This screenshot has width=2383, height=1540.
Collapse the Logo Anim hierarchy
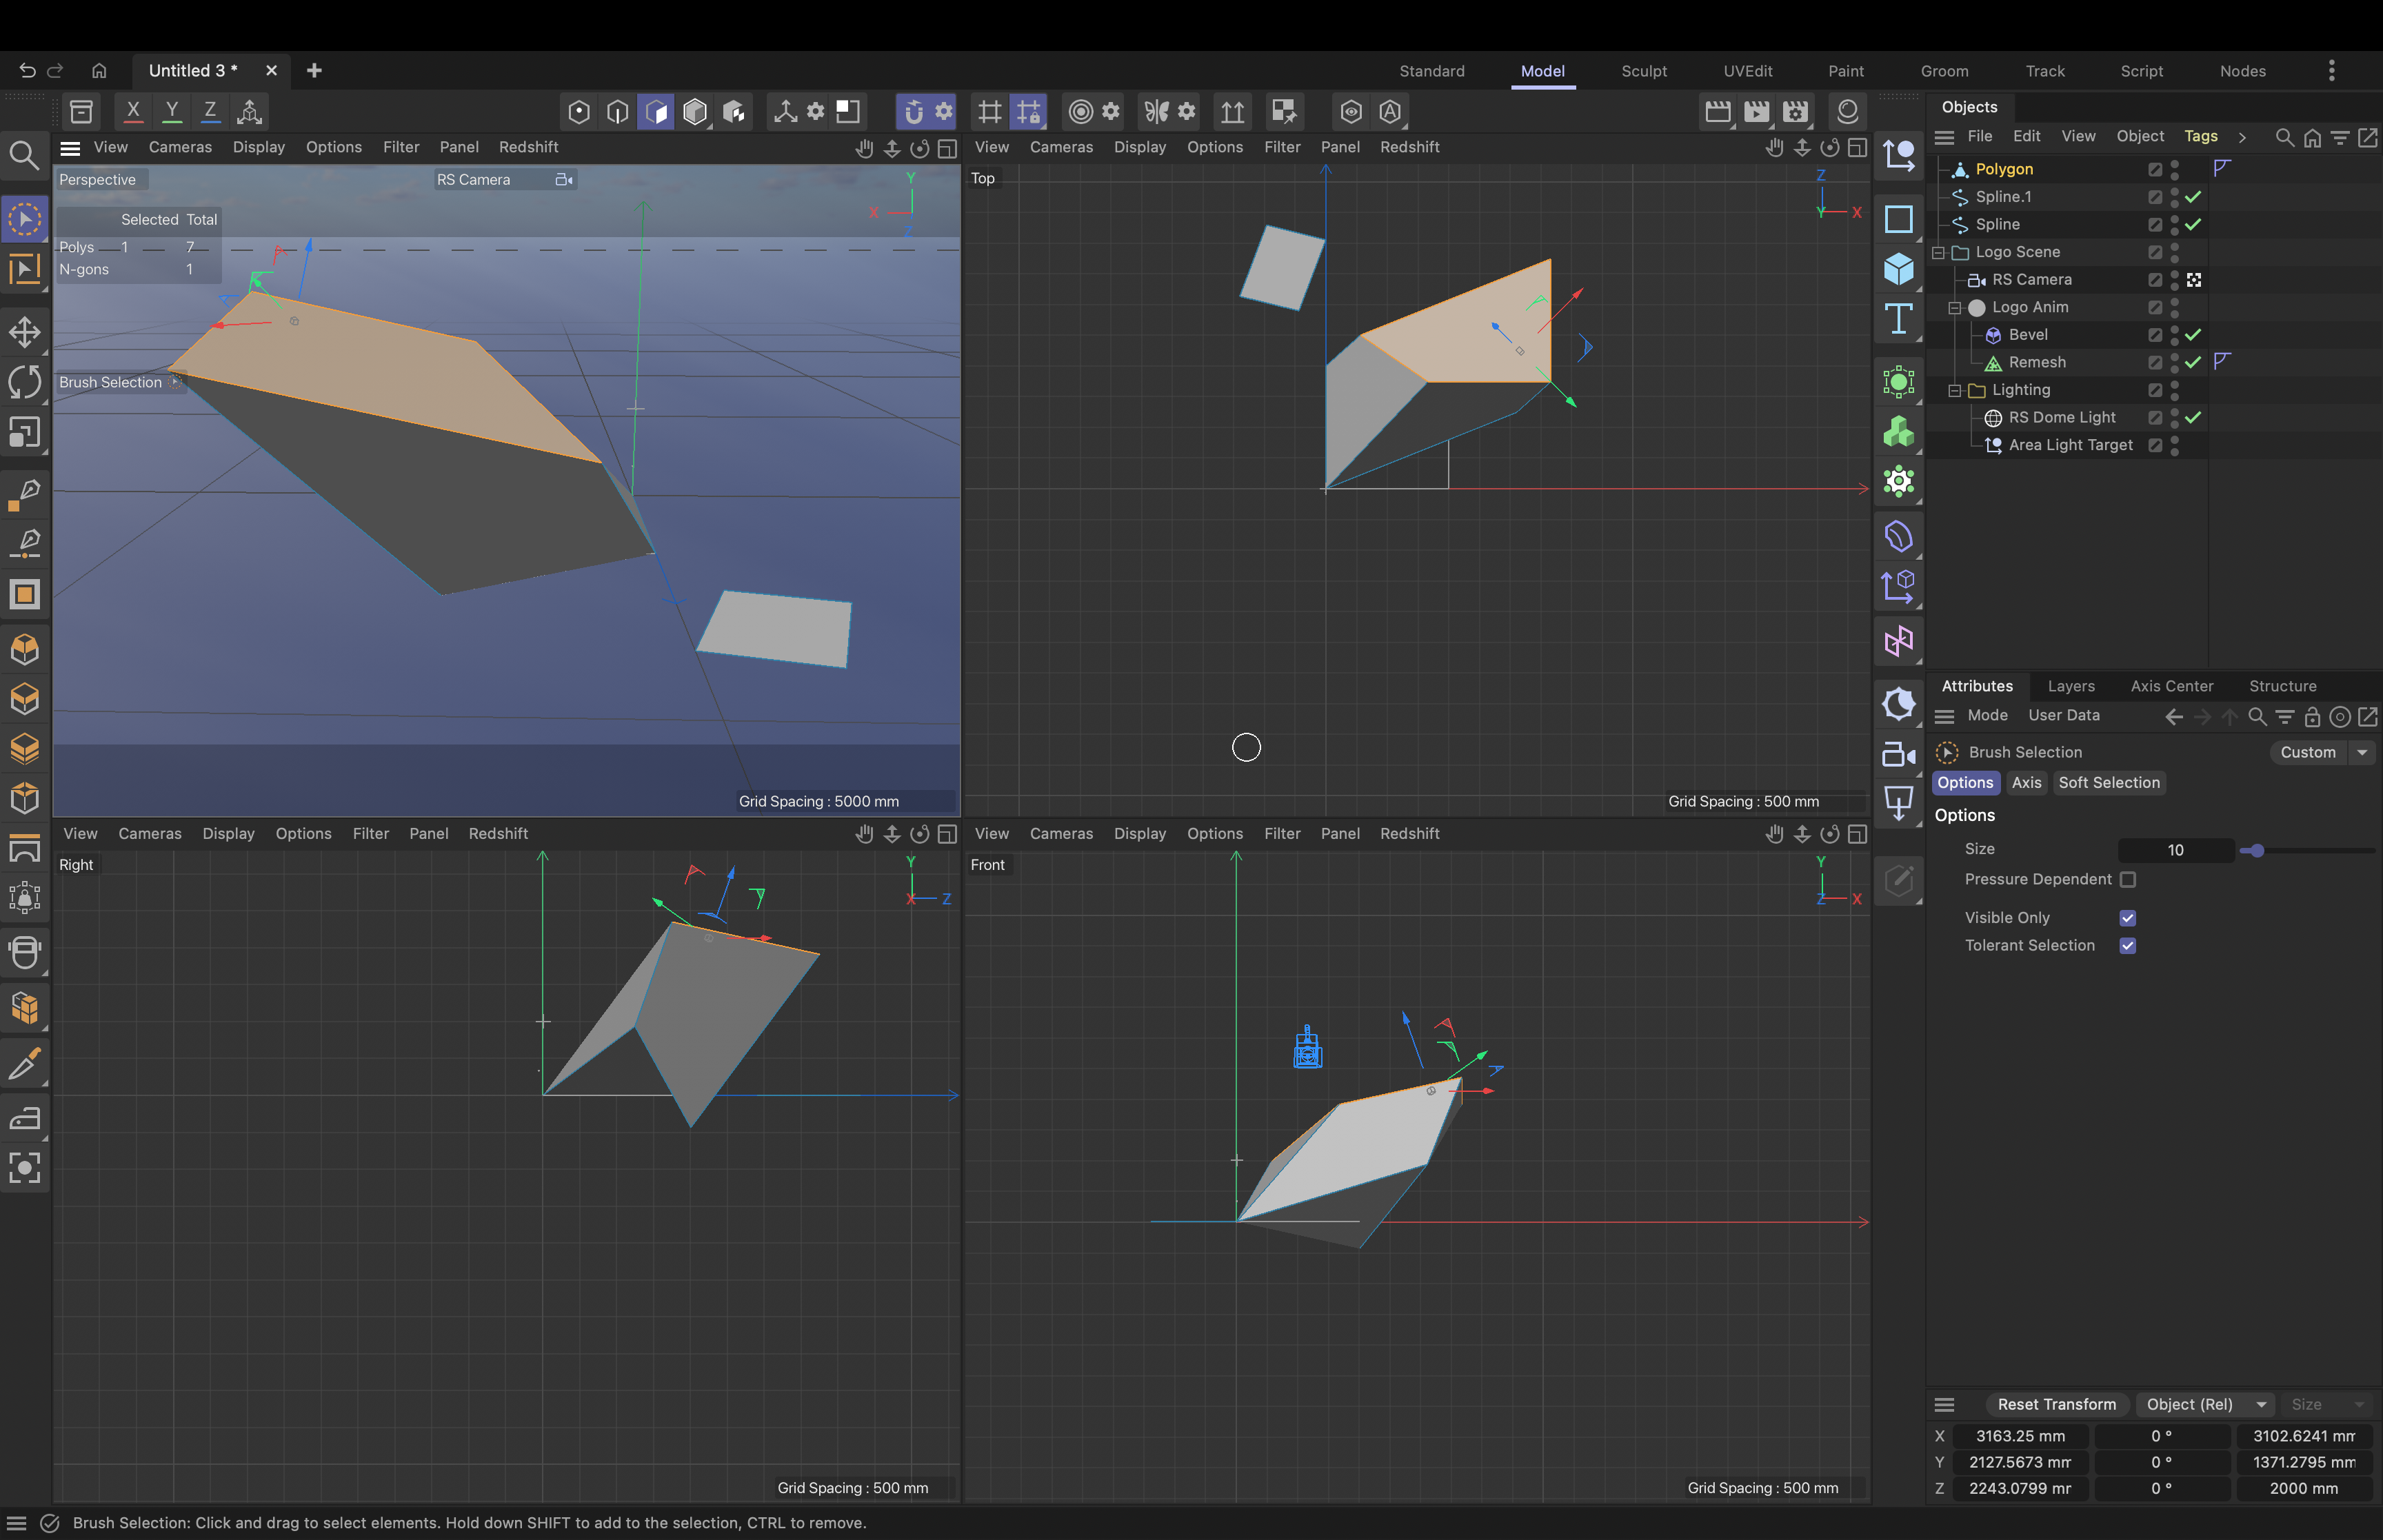point(1954,307)
